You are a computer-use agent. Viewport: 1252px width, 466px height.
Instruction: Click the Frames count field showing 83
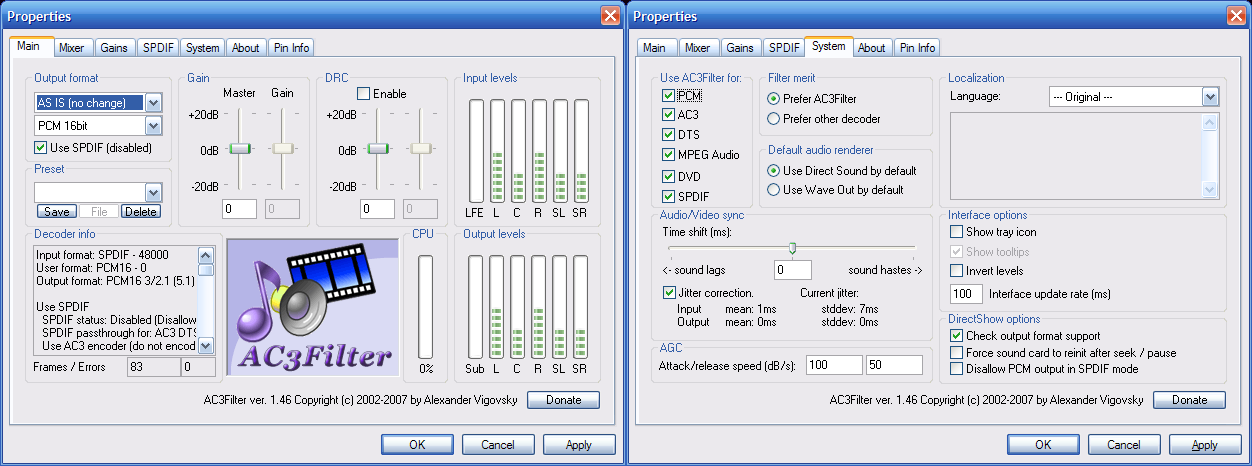click(x=153, y=368)
